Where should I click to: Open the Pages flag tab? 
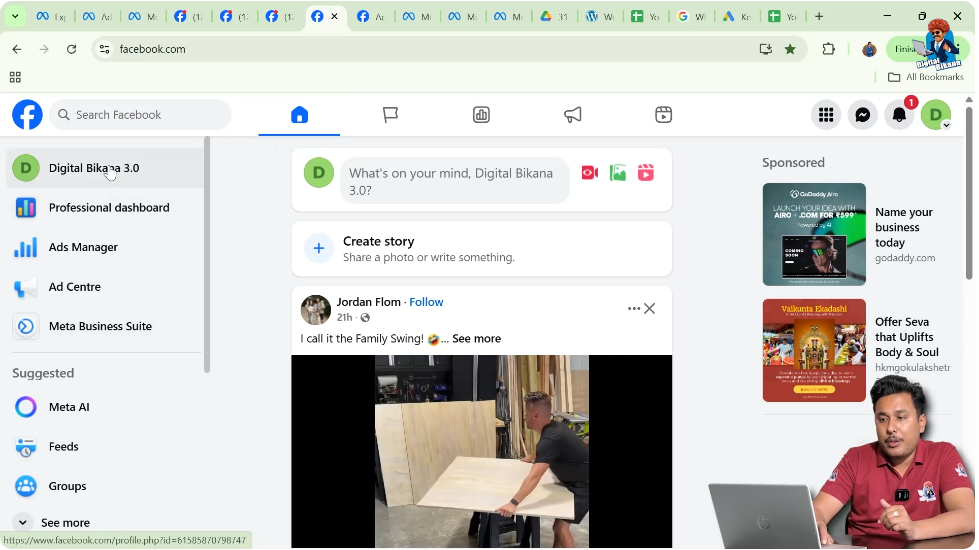coord(390,115)
